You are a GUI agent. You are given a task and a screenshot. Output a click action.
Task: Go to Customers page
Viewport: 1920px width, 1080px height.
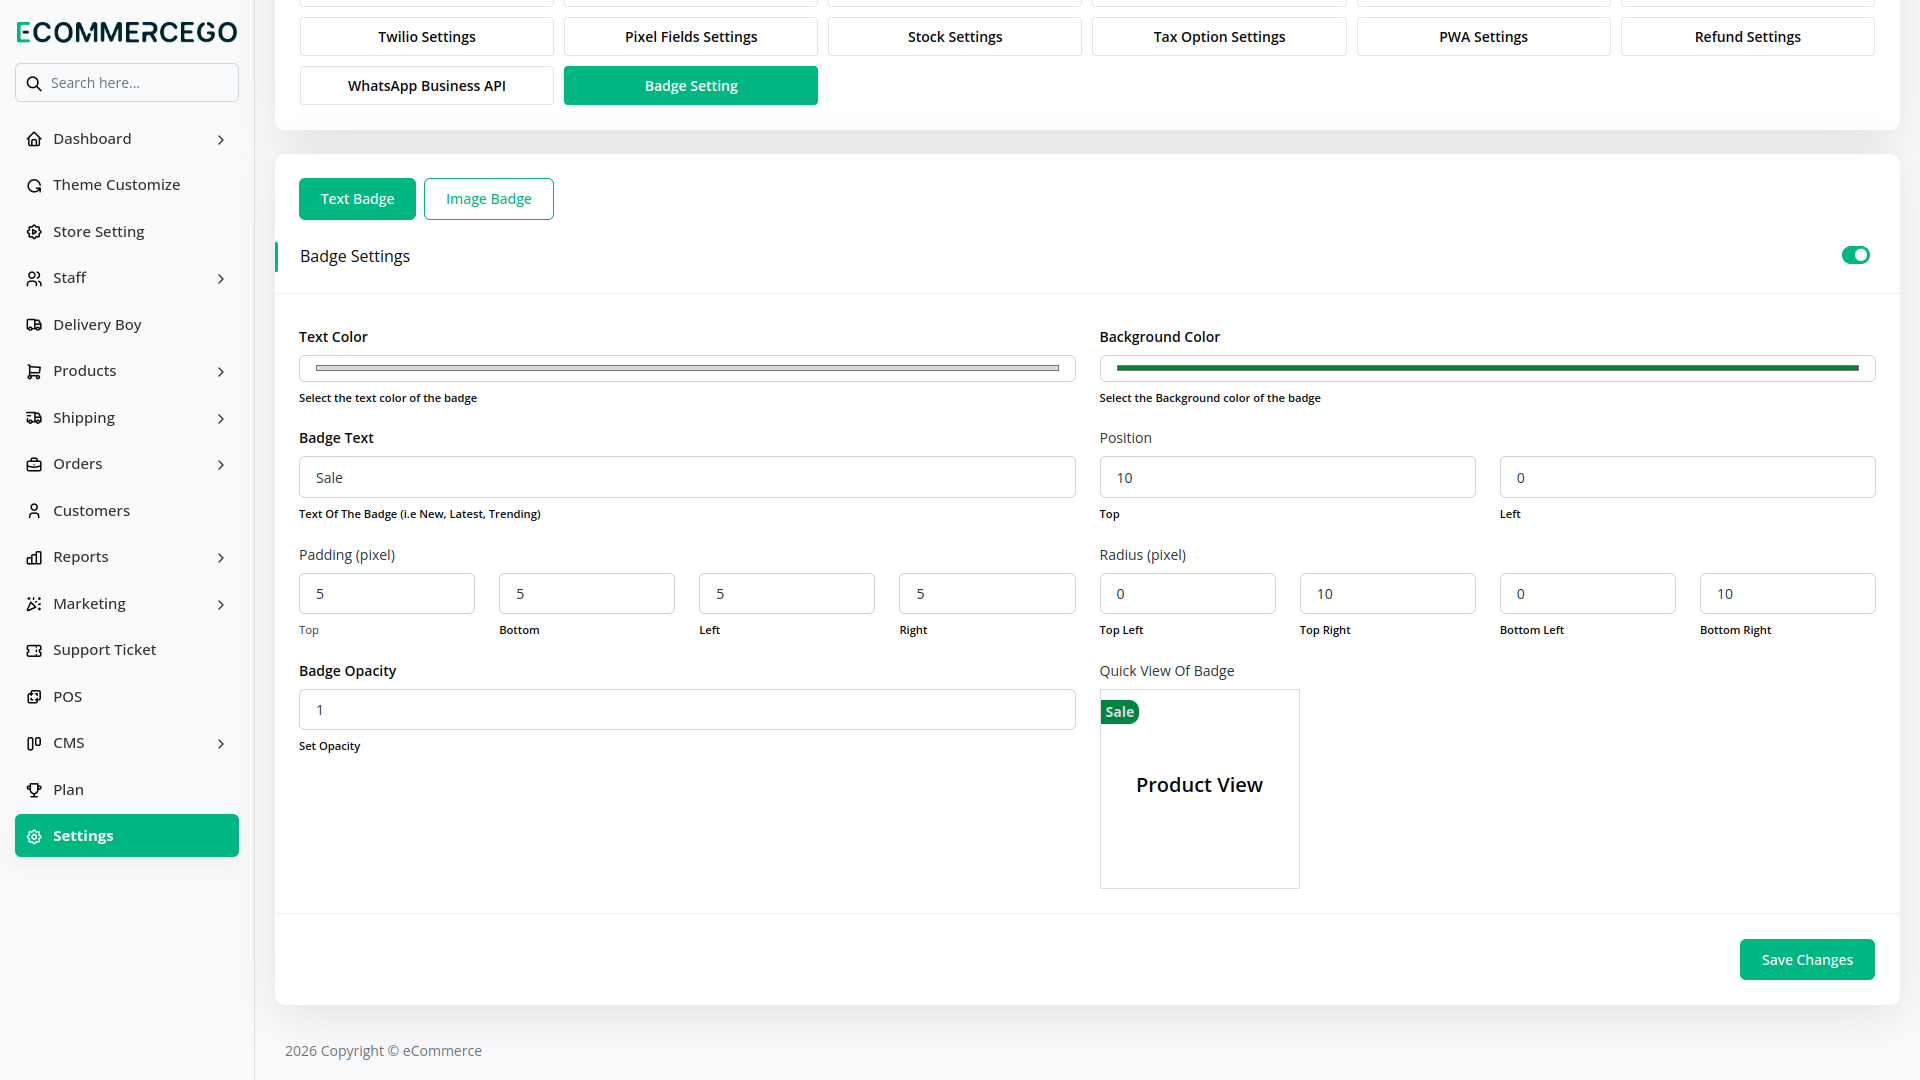[127, 511]
